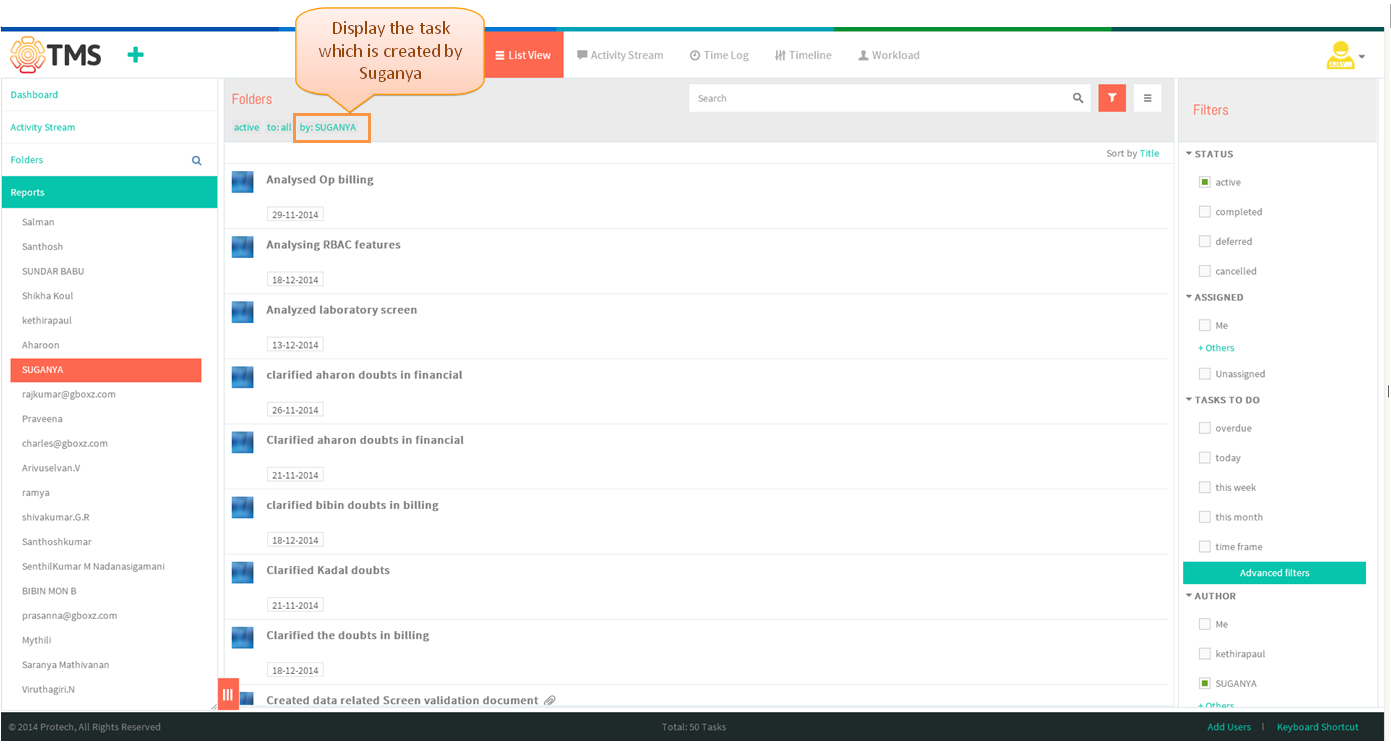1391x752 pixels.
Task: Switch to the List View tab
Action: (523, 55)
